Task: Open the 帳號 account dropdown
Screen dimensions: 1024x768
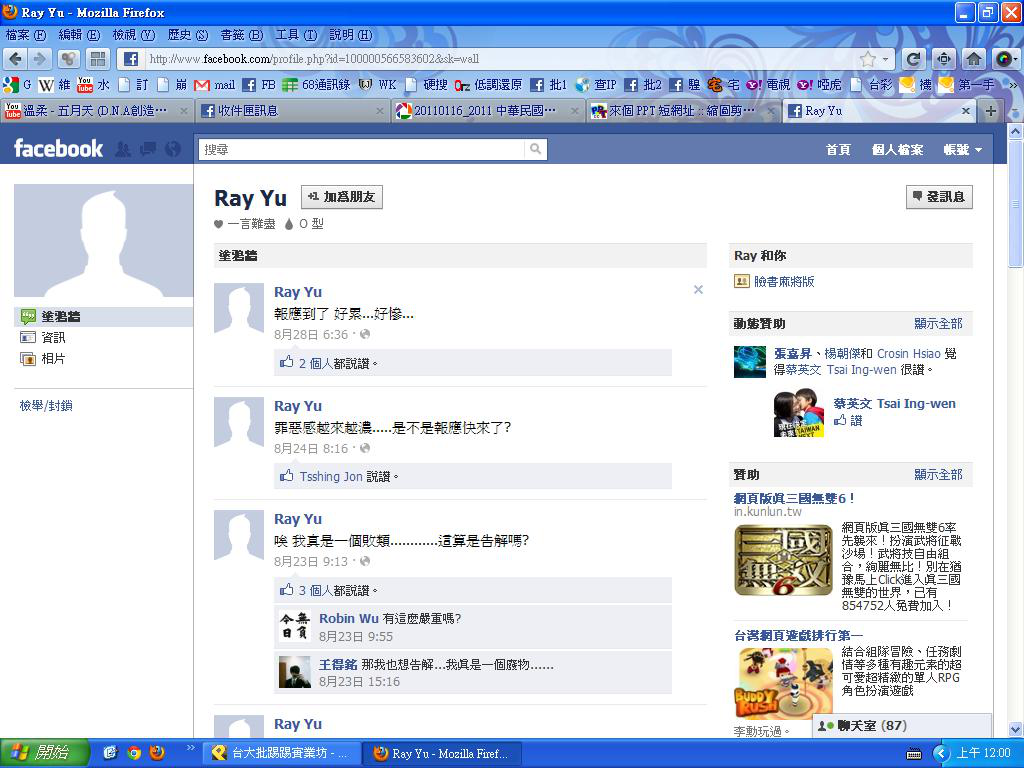Action: (963, 150)
